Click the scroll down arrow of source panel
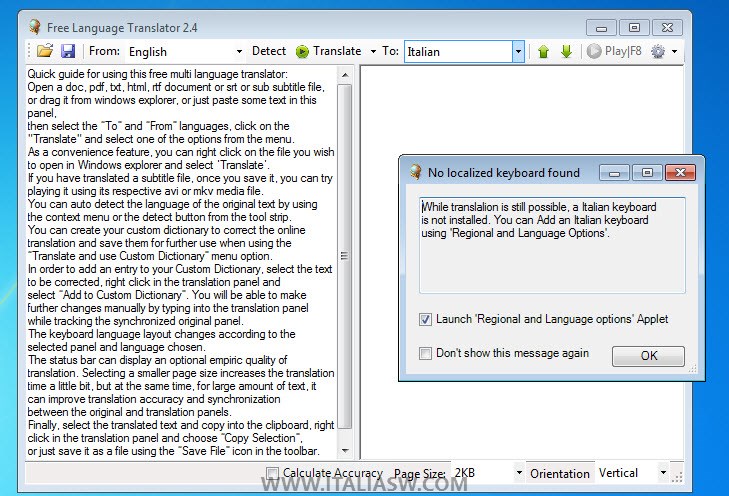The width and height of the screenshot is (729, 496). (x=345, y=450)
